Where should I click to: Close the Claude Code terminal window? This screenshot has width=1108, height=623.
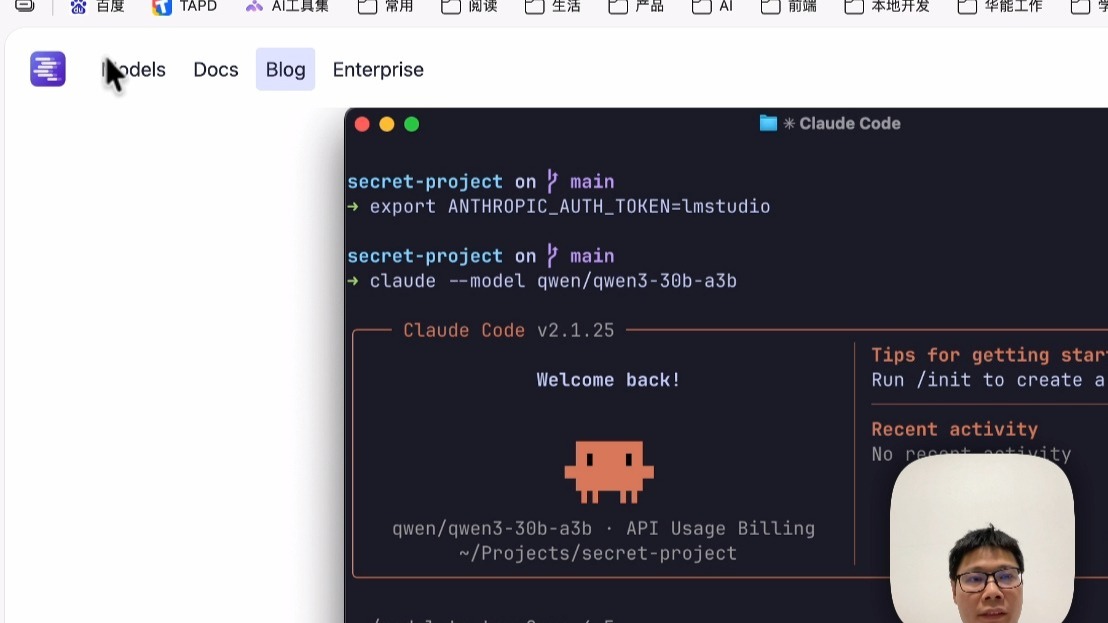click(363, 124)
